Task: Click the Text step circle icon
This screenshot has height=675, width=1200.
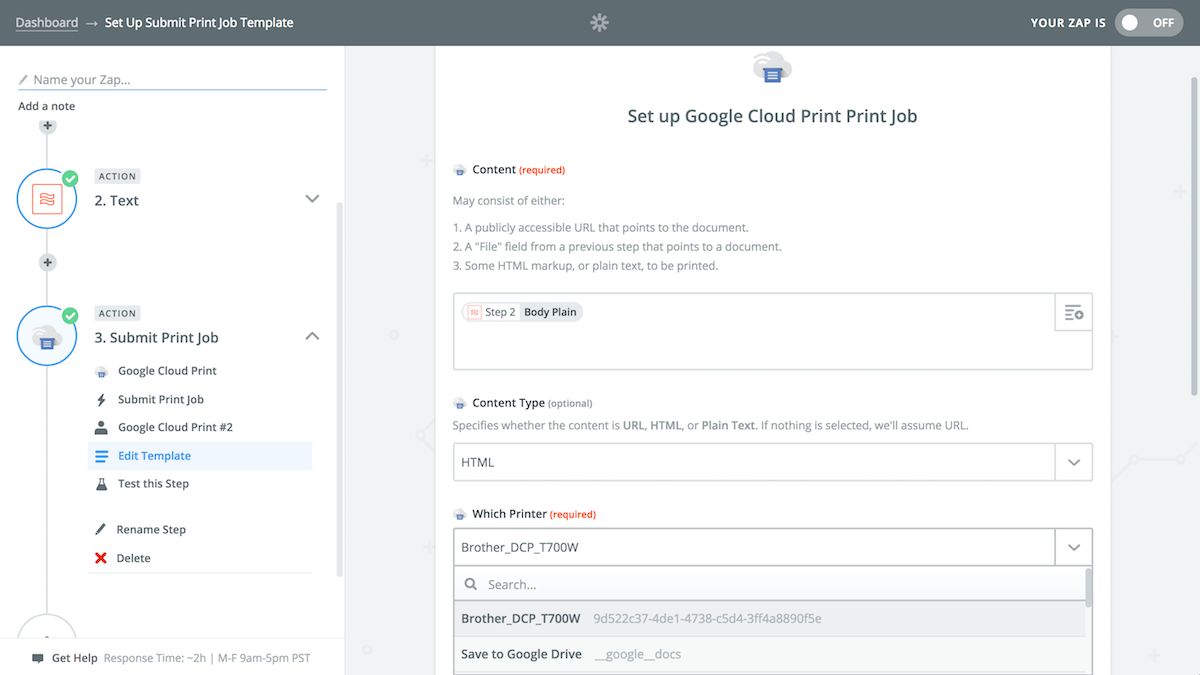Action: [47, 199]
